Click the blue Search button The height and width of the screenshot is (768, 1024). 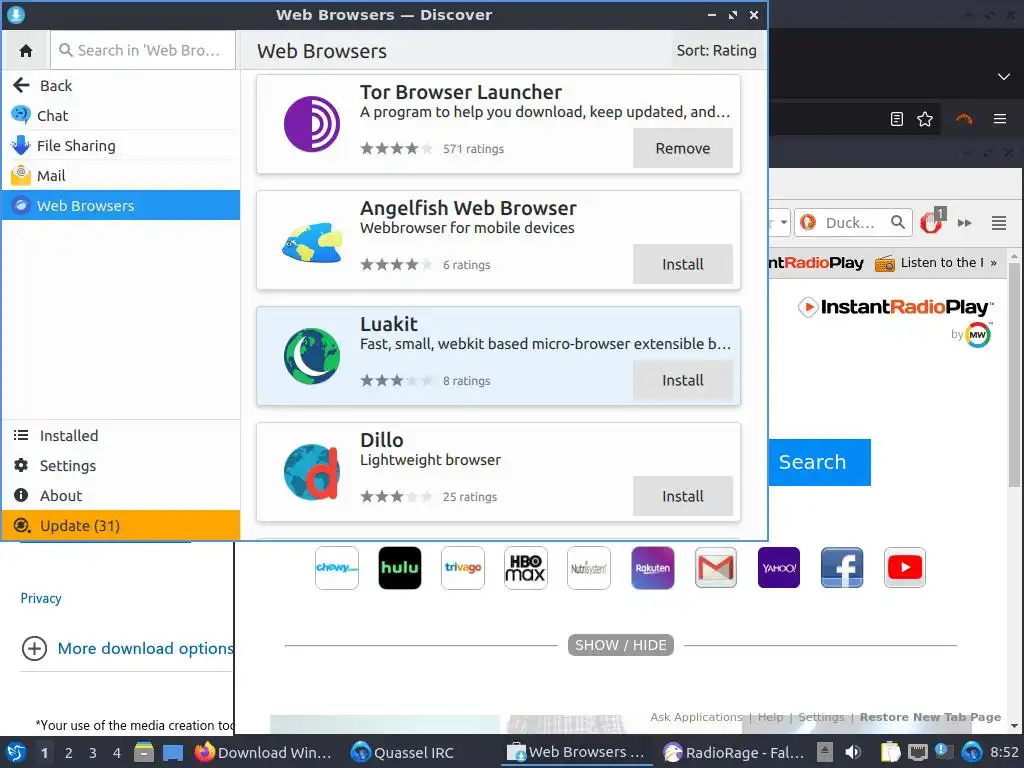[819, 462]
